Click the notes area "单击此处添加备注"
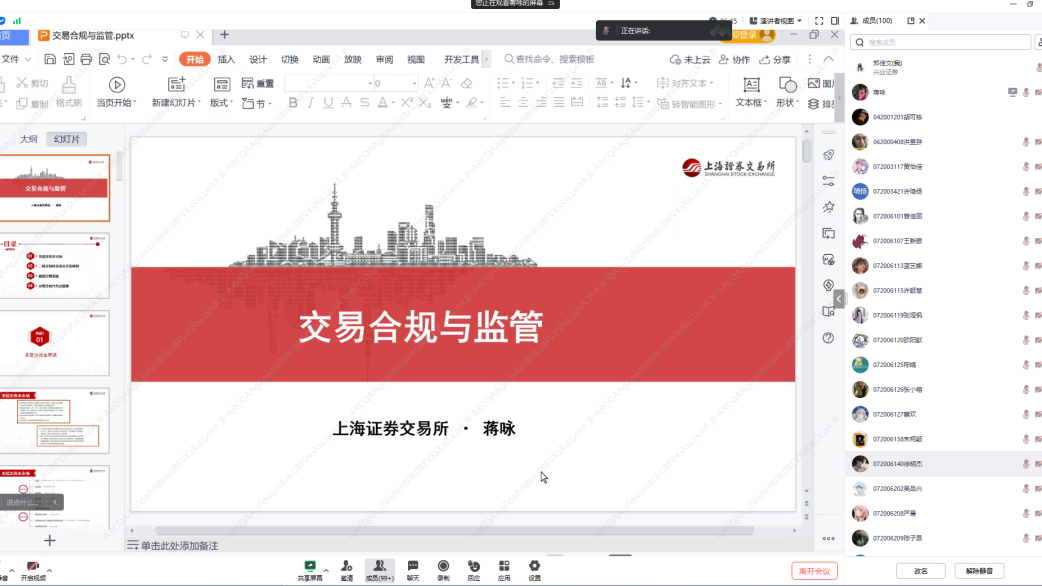The image size is (1042, 586). (x=179, y=545)
